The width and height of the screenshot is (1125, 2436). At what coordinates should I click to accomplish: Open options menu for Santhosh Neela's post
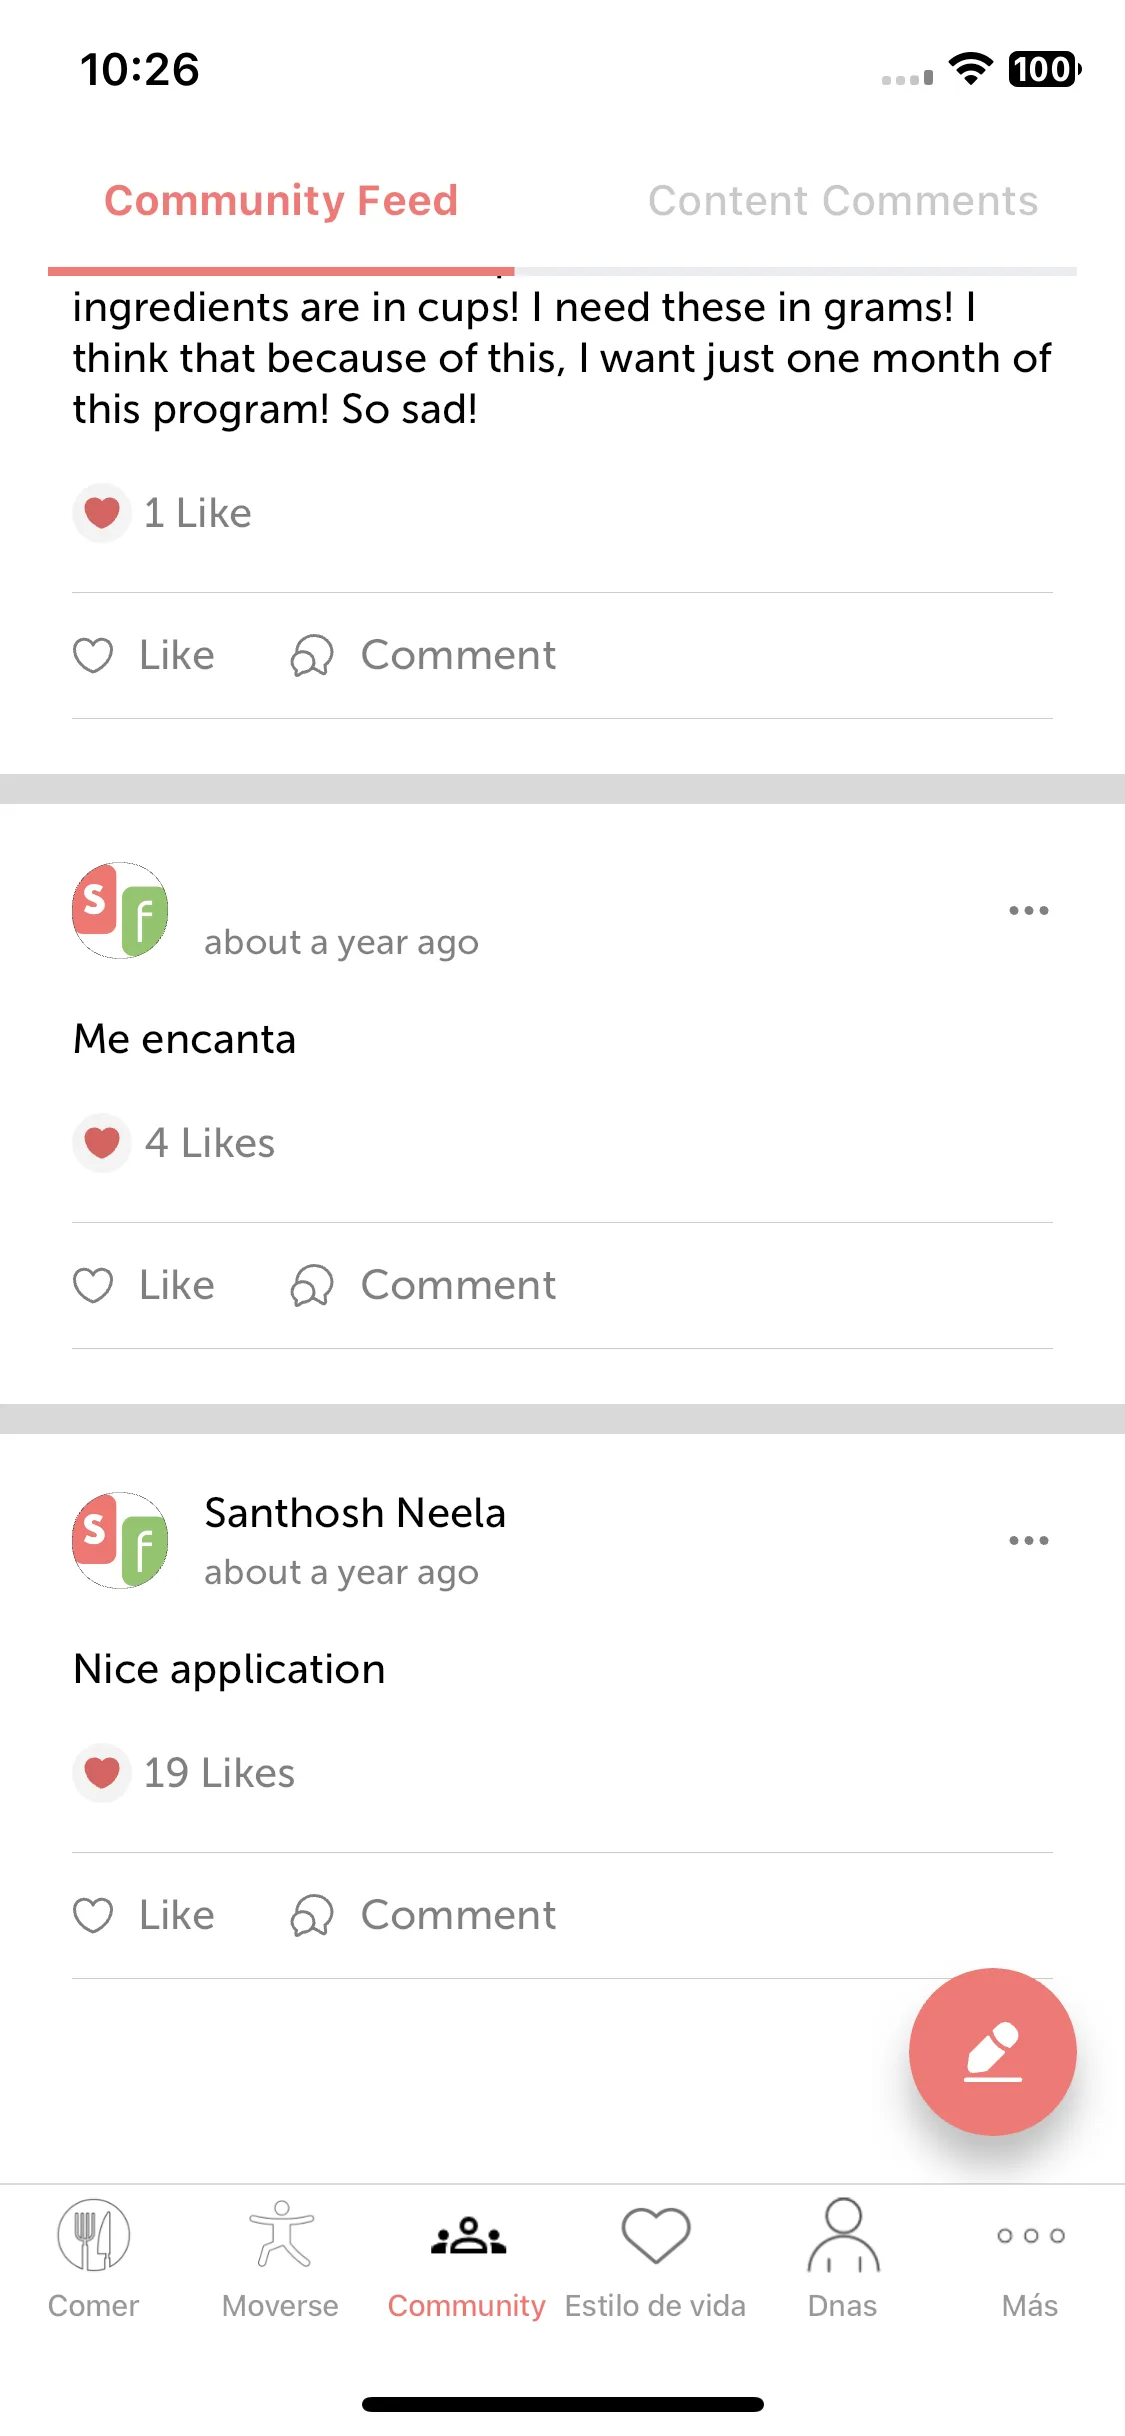pyautogui.click(x=1028, y=1540)
